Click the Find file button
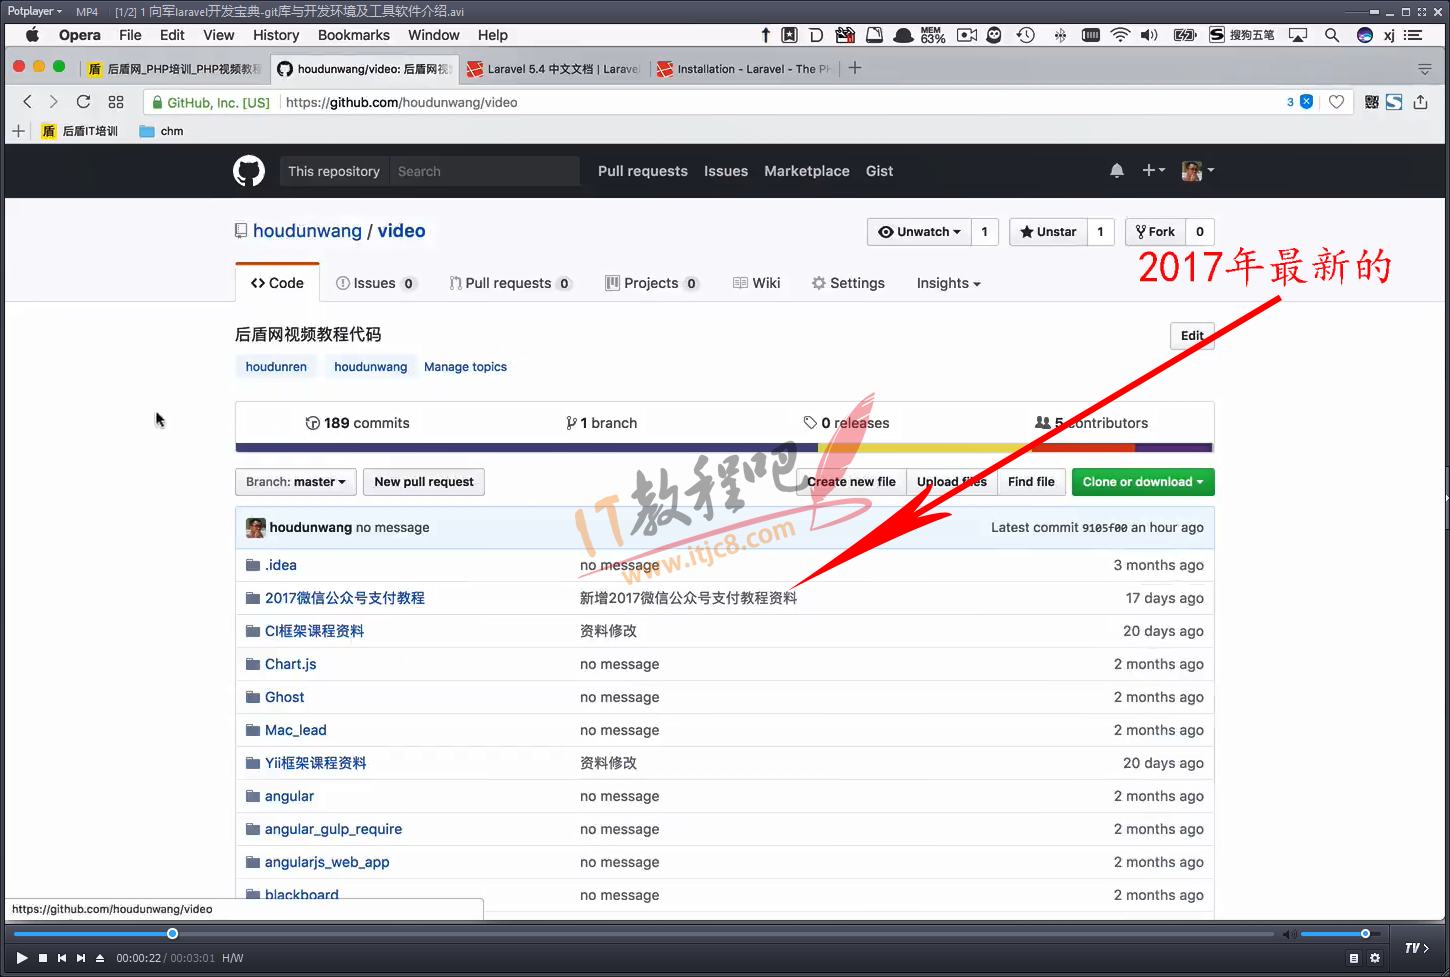The width and height of the screenshot is (1450, 977). 1031,482
